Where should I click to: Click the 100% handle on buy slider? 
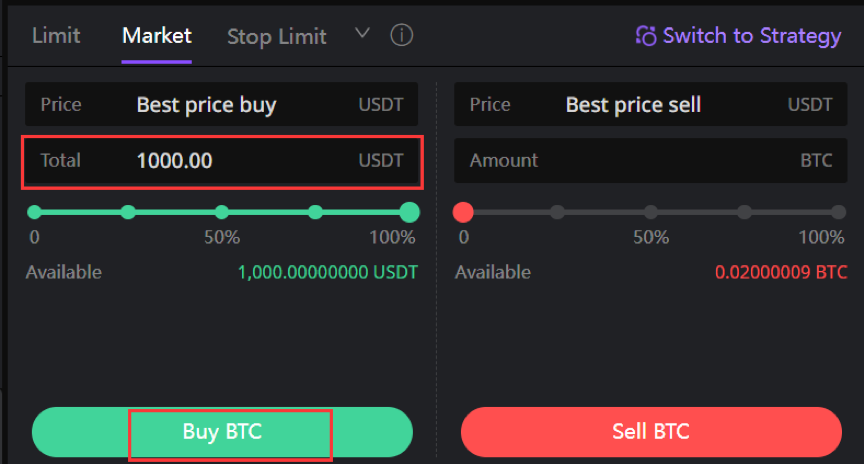(x=409, y=212)
